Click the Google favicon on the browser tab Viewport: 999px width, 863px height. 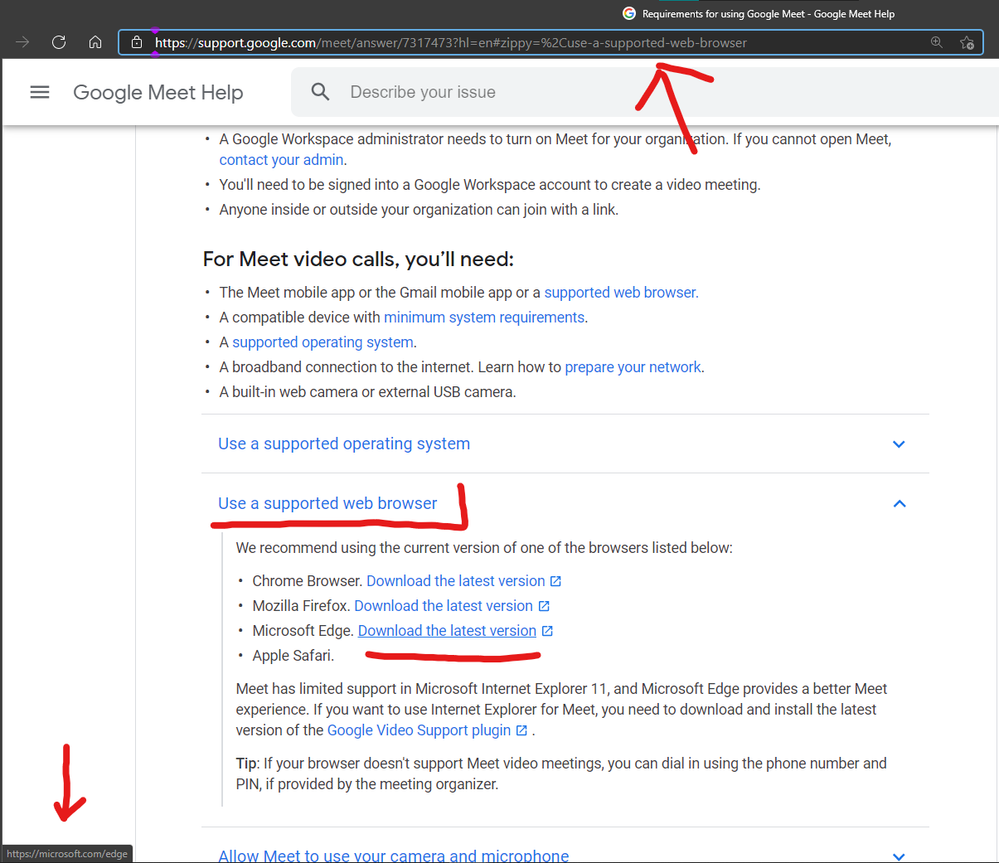tap(629, 13)
